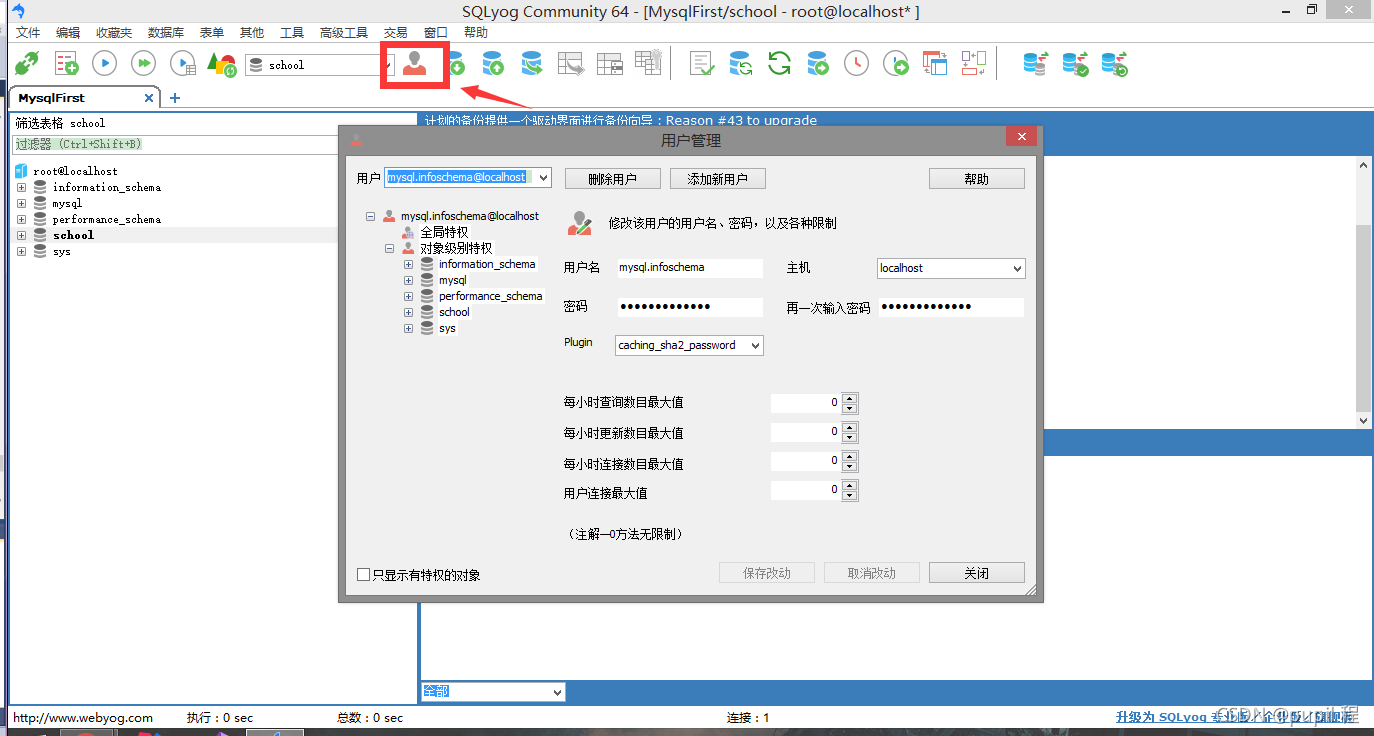The image size is (1374, 736).
Task: Click the database with green up-arrow icon
Action: 493,64
